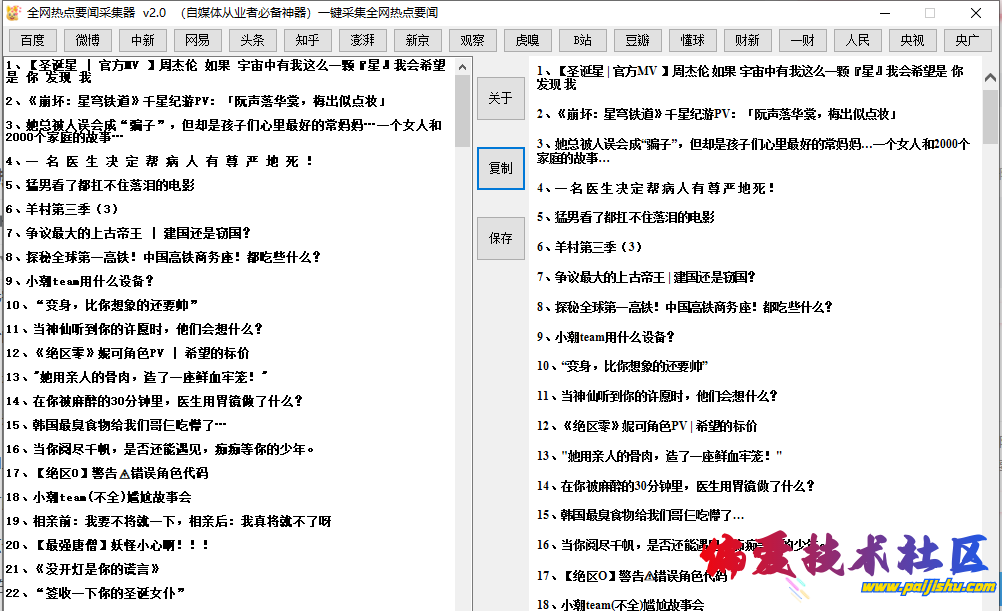Select the 澎湃 source button

pyautogui.click(x=362, y=40)
